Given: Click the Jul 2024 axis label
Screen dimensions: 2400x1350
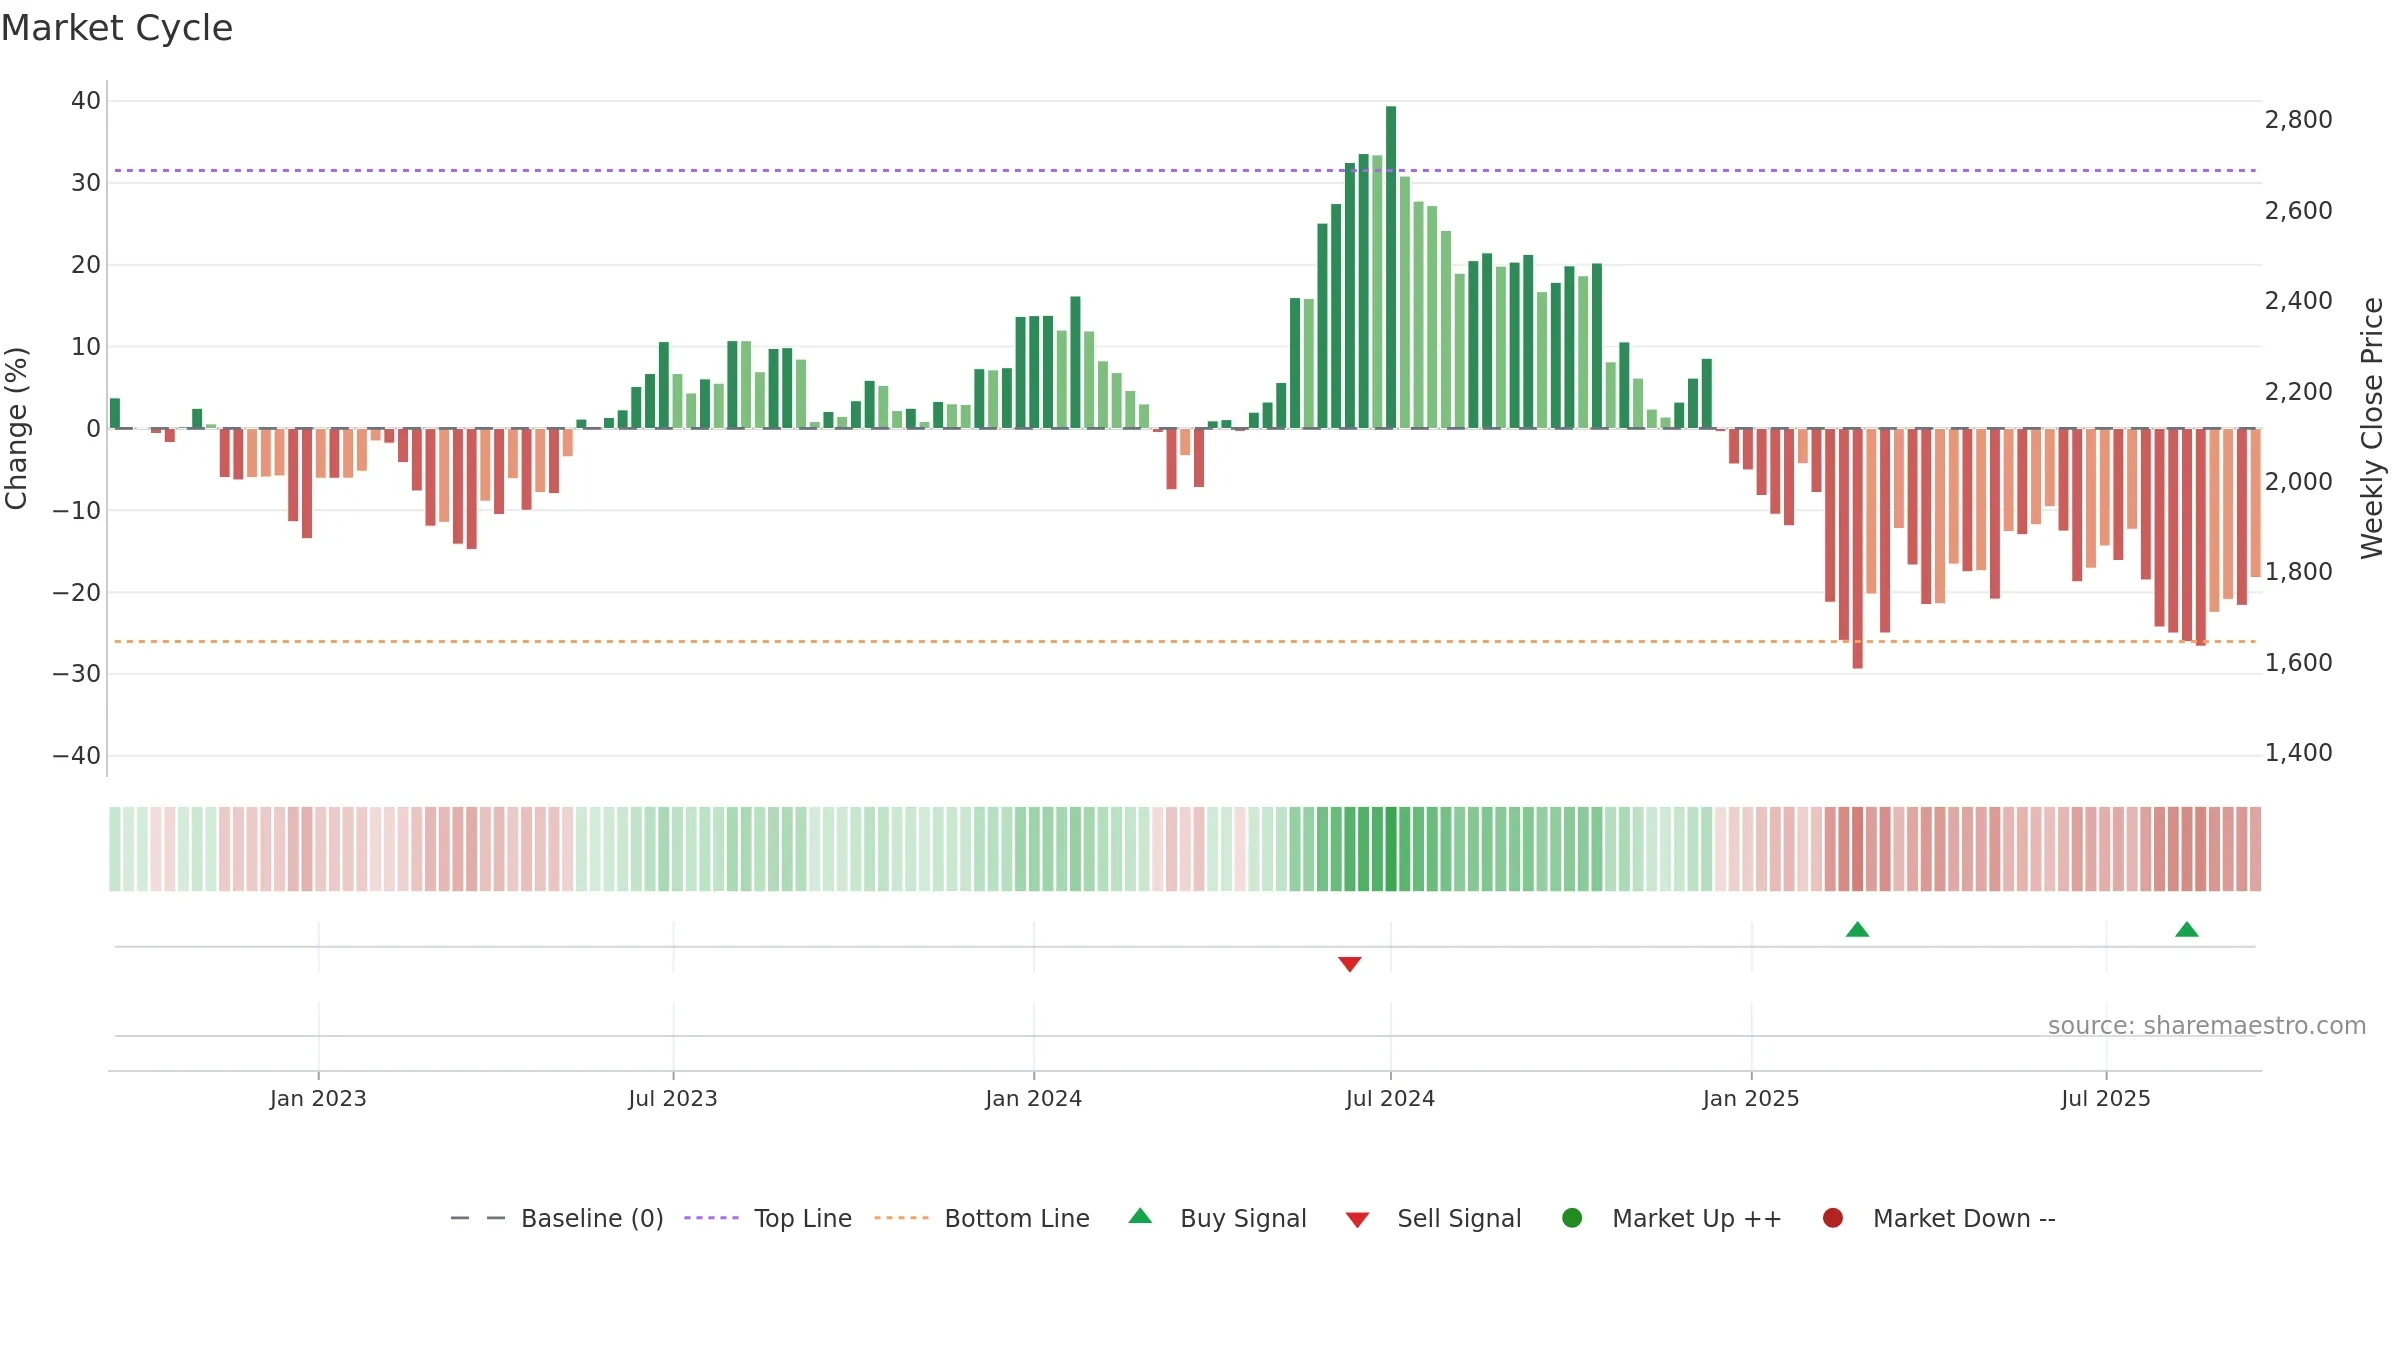Looking at the screenshot, I should tap(1390, 1098).
